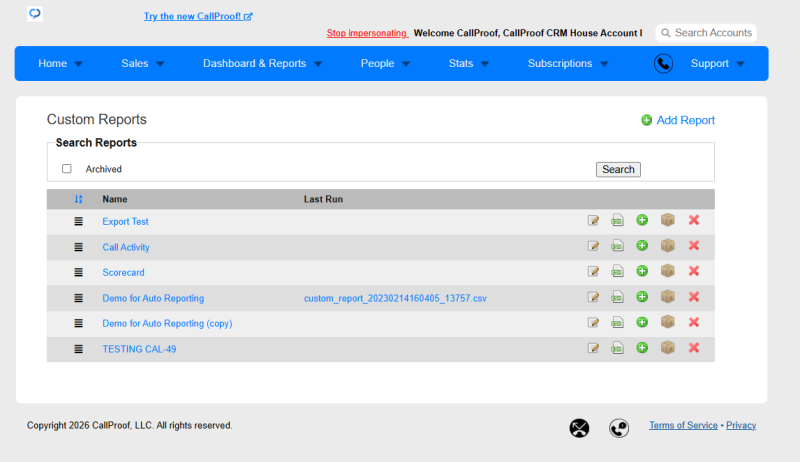Click Stop impersonating link
800x462 pixels.
click(x=367, y=33)
